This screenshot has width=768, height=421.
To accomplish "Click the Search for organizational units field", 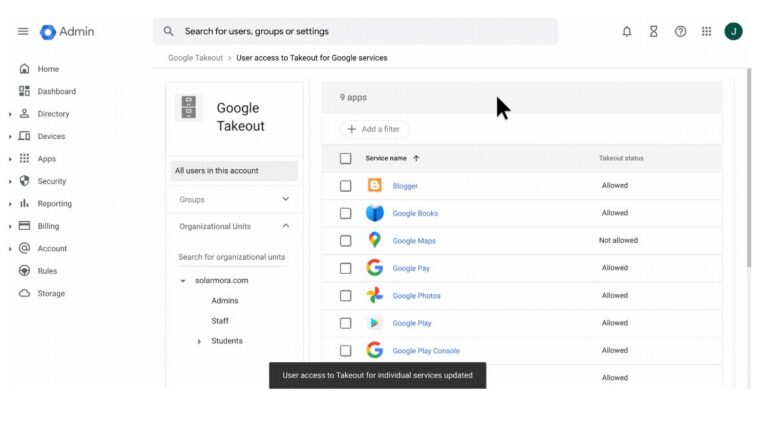I will (x=232, y=257).
